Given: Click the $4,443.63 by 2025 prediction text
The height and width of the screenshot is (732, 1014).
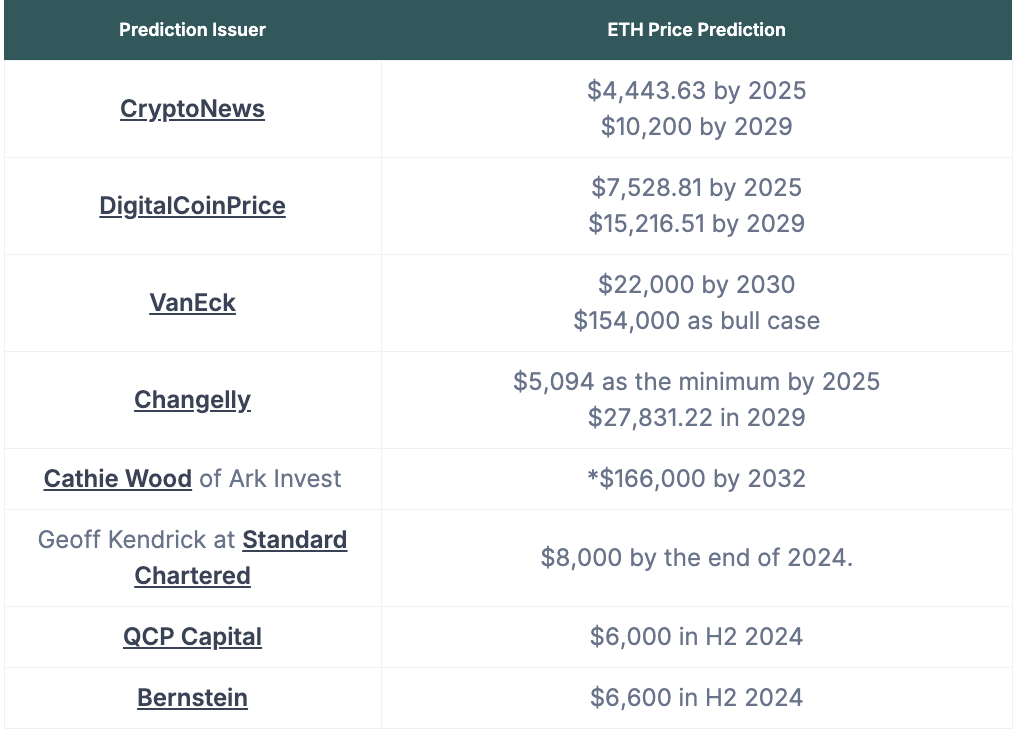Looking at the screenshot, I should tap(696, 91).
